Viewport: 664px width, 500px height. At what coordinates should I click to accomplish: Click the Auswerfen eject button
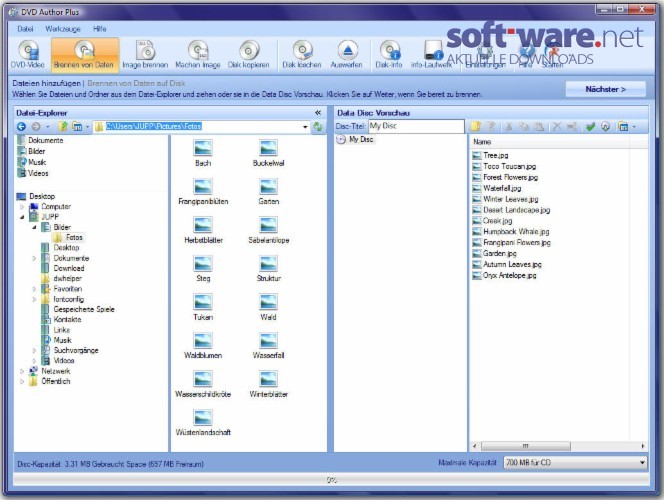[346, 54]
